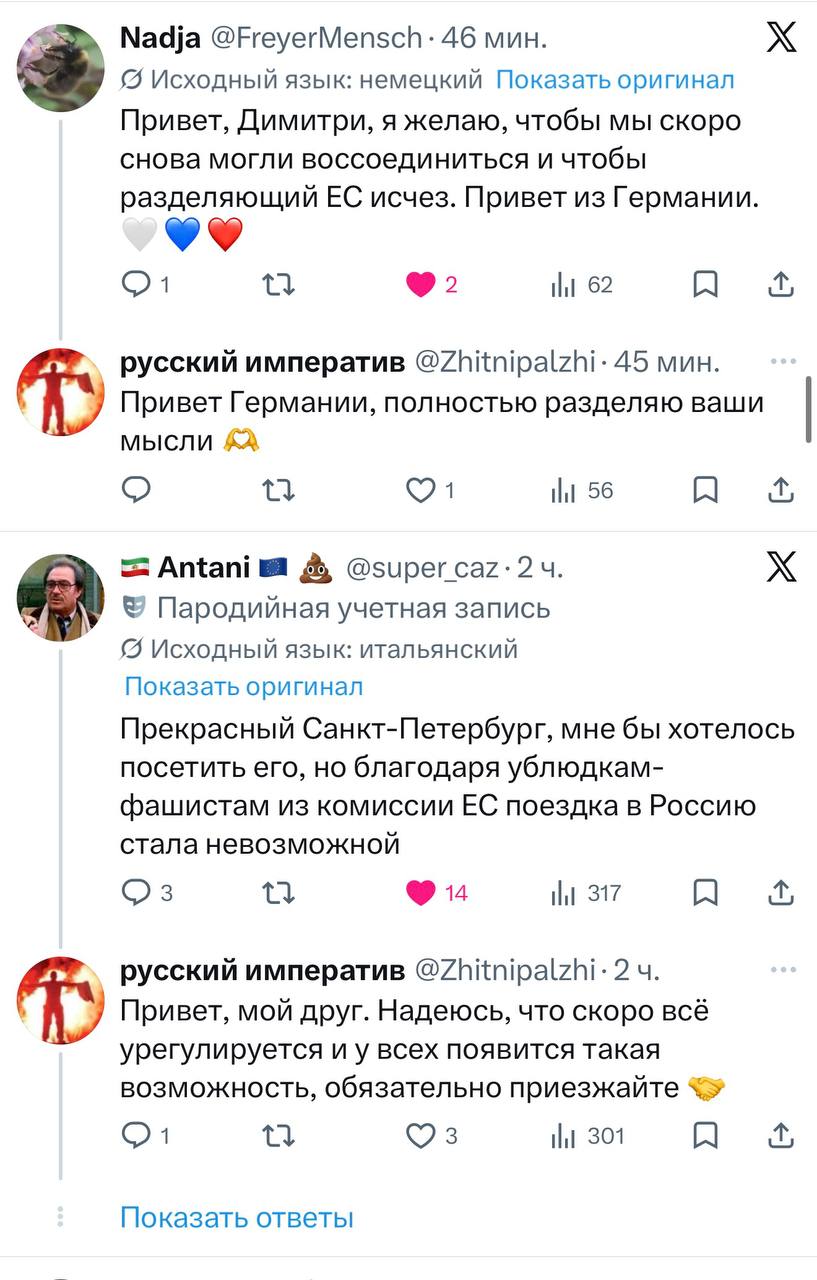This screenshot has height=1280, width=817.
Task: Open Nadja's bee profile picture
Action: [x=61, y=67]
